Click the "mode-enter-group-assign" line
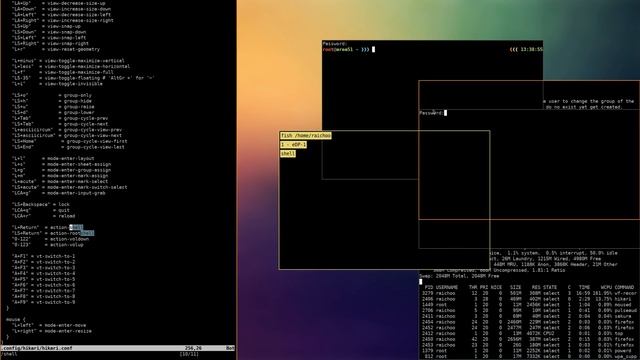This screenshot has height=360, width=640. [61, 170]
